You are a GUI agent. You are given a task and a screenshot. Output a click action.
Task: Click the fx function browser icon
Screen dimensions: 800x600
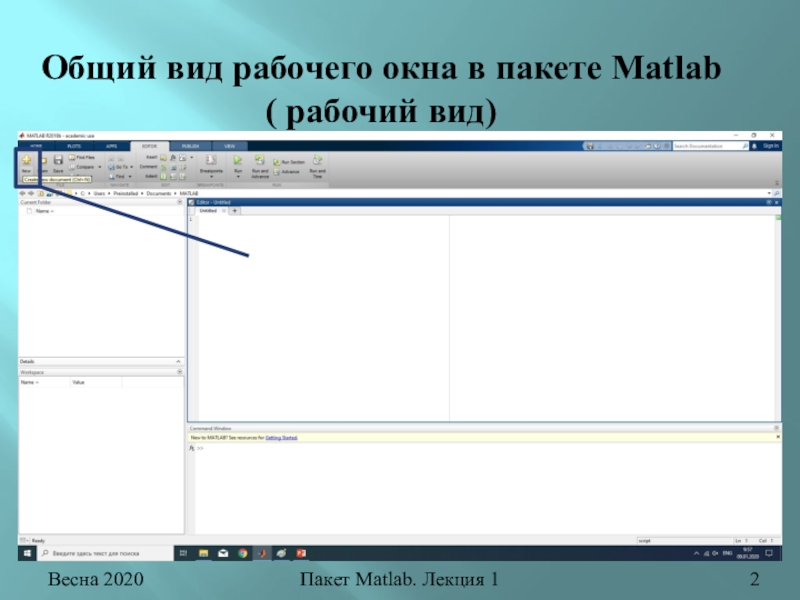[x=191, y=448]
